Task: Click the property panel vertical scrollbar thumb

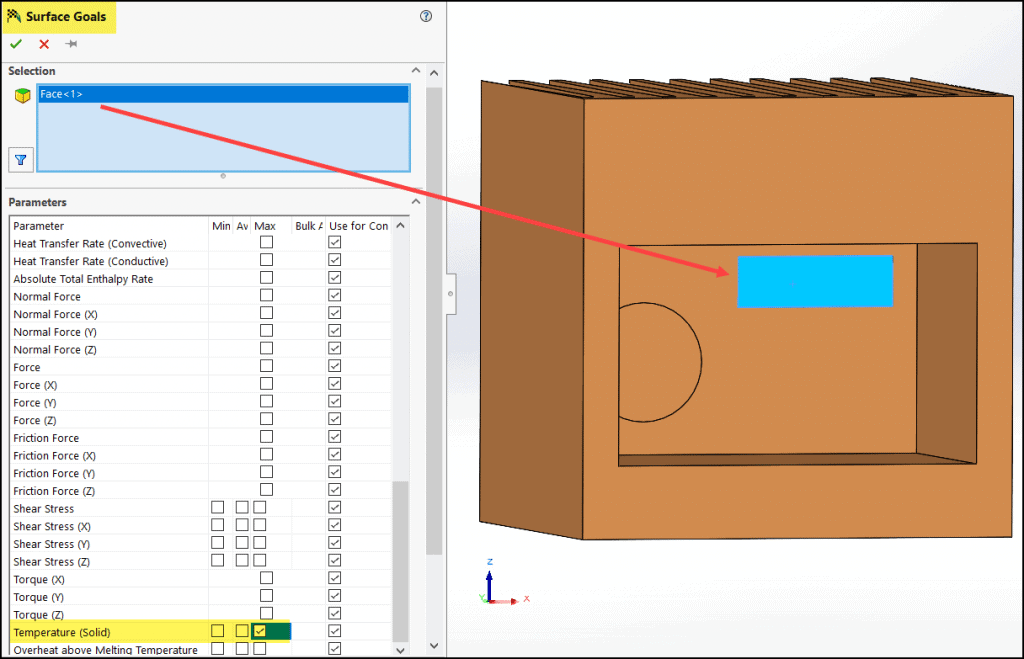Action: pyautogui.click(x=434, y=320)
